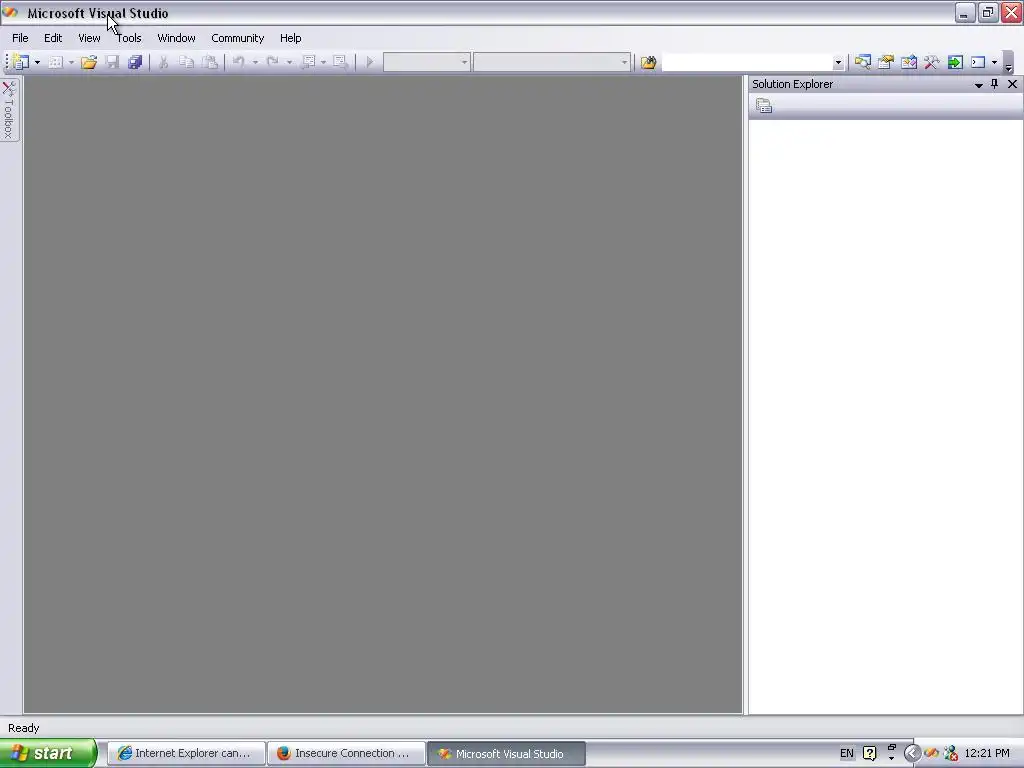Viewport: 1024px width, 768px height.
Task: Expand the Add New Item dropdown arrow
Action: click(x=71, y=63)
